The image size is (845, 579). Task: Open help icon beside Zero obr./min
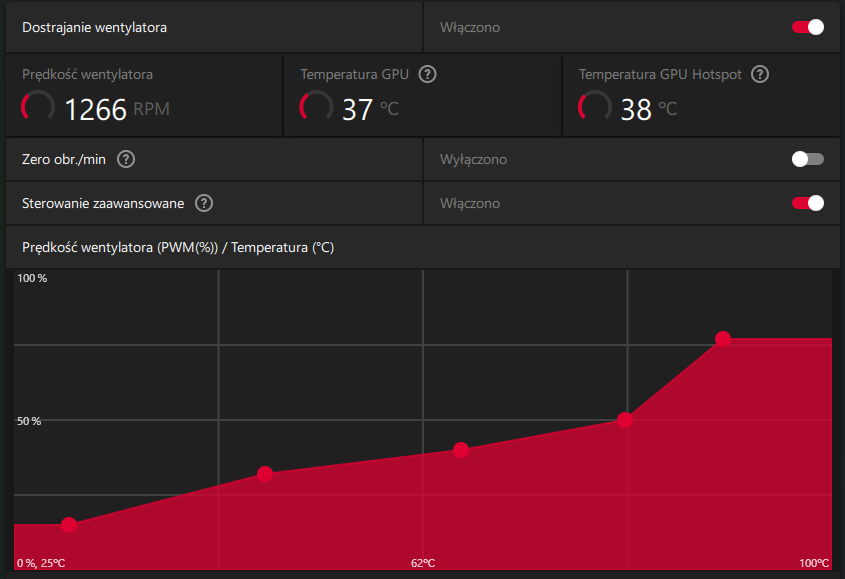click(x=126, y=159)
